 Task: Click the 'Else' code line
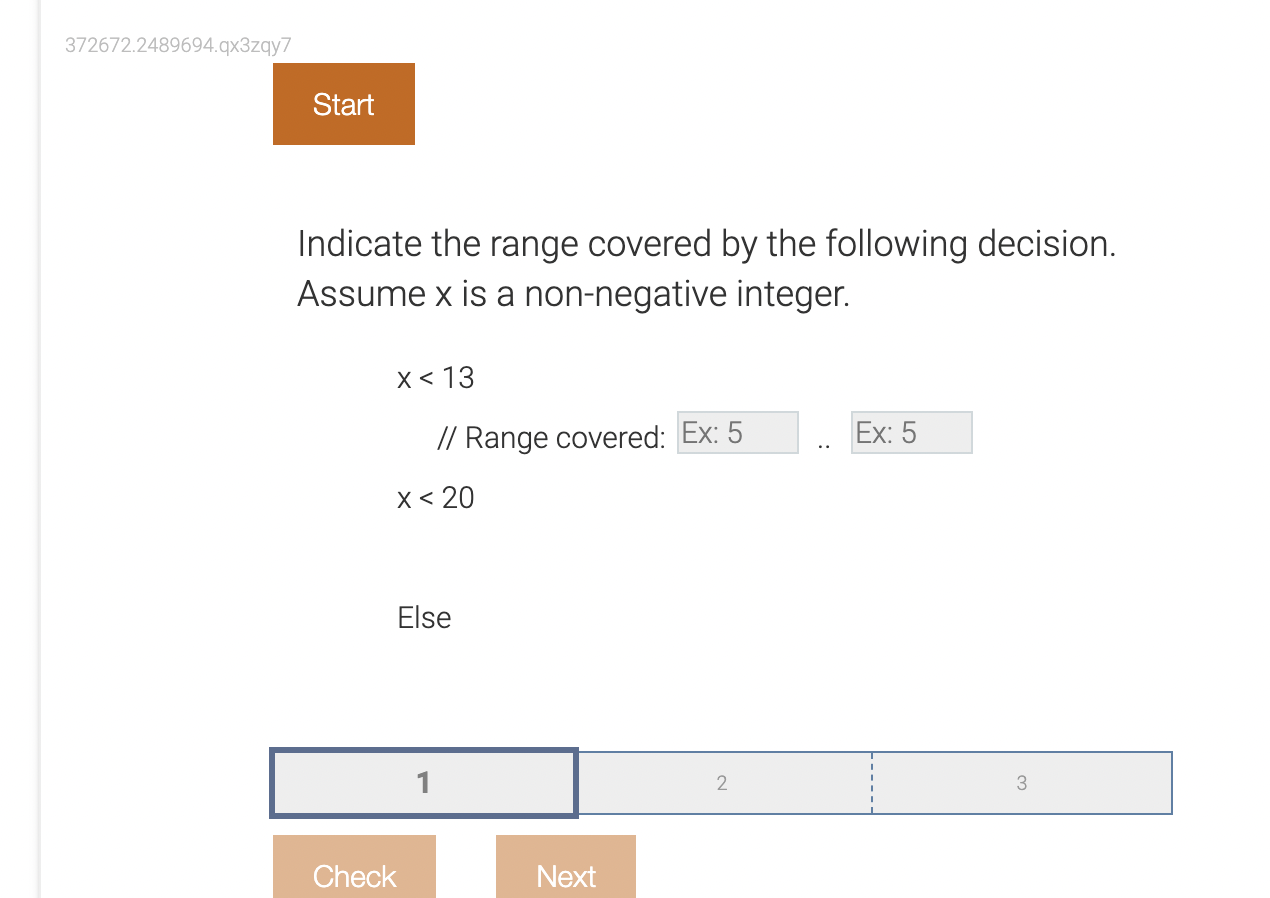(423, 617)
